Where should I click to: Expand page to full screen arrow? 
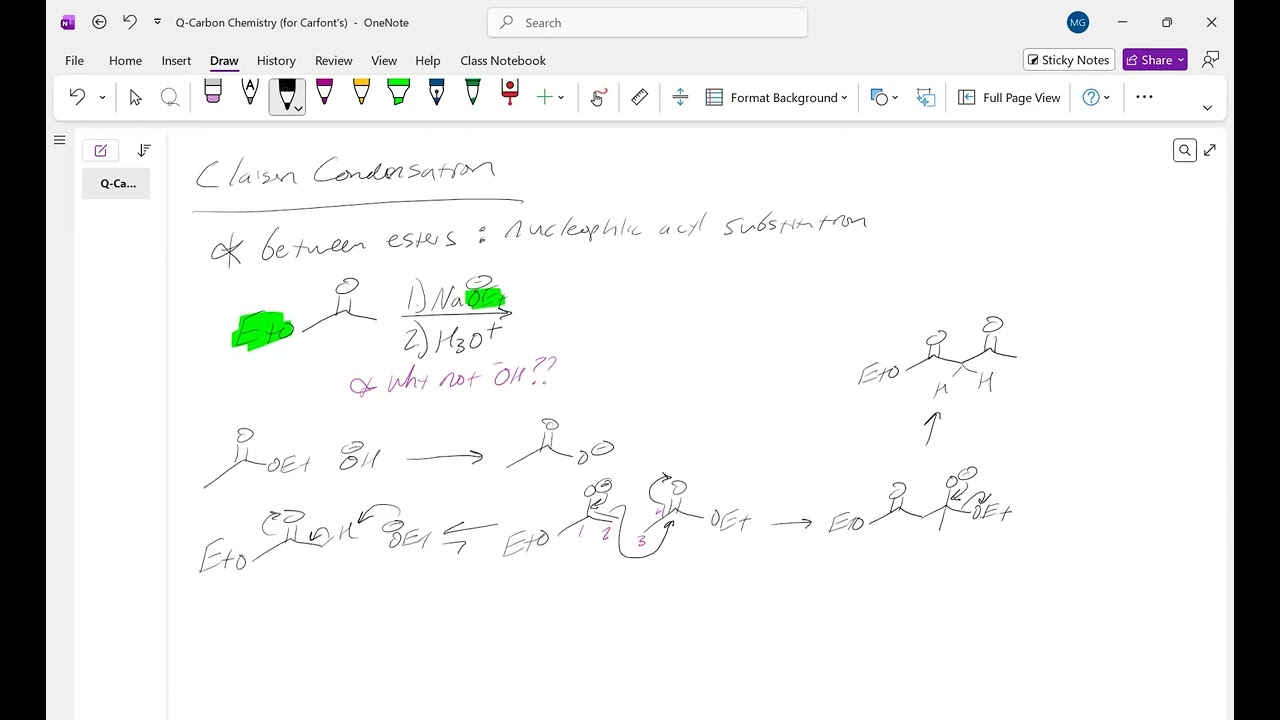(x=1210, y=150)
